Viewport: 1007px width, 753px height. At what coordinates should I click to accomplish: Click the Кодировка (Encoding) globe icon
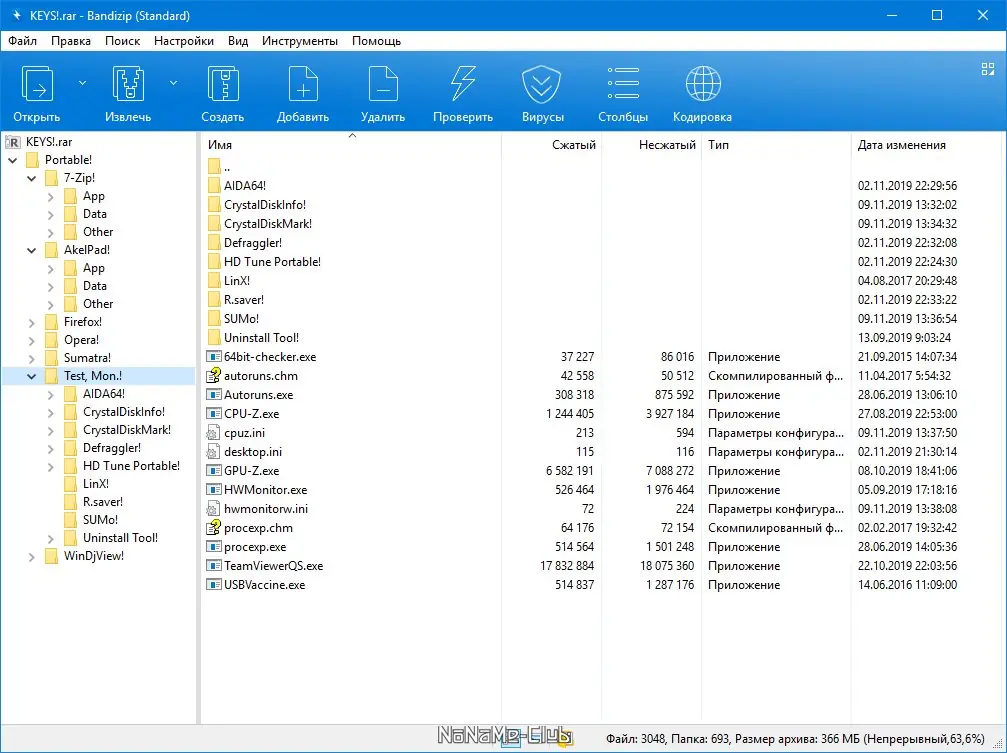tap(703, 84)
